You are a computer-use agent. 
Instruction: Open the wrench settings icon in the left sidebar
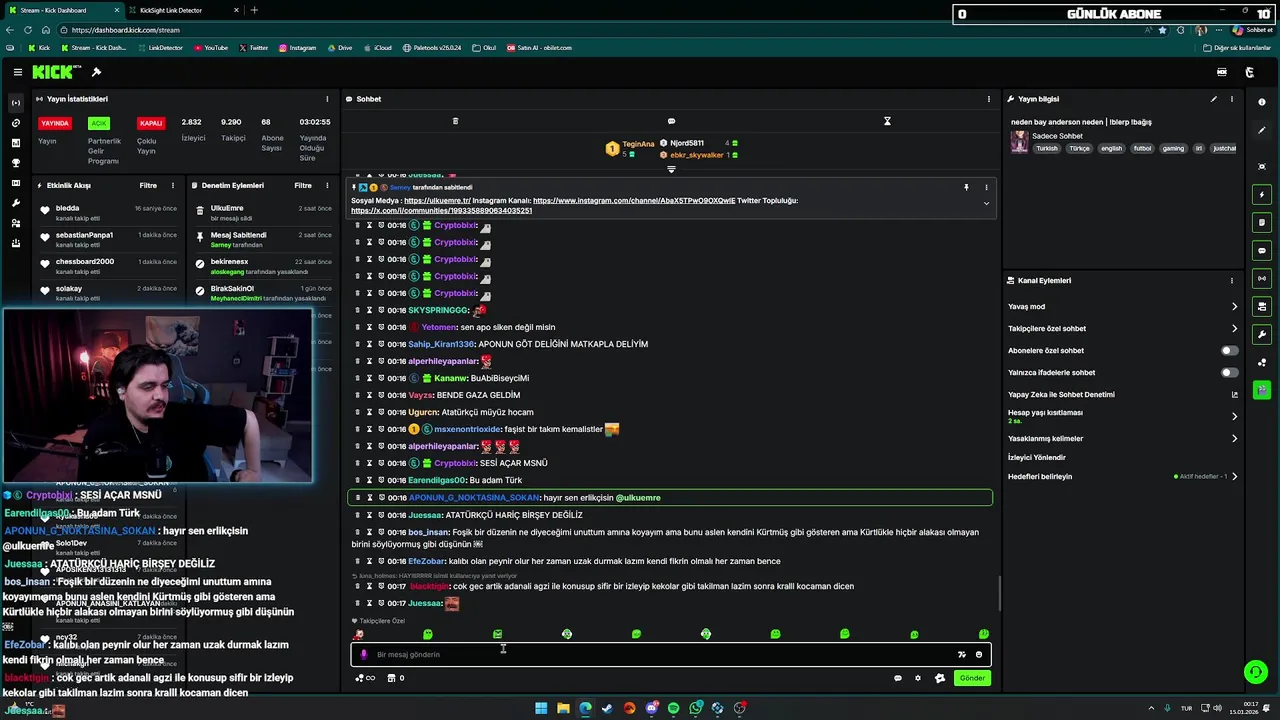click(15, 203)
